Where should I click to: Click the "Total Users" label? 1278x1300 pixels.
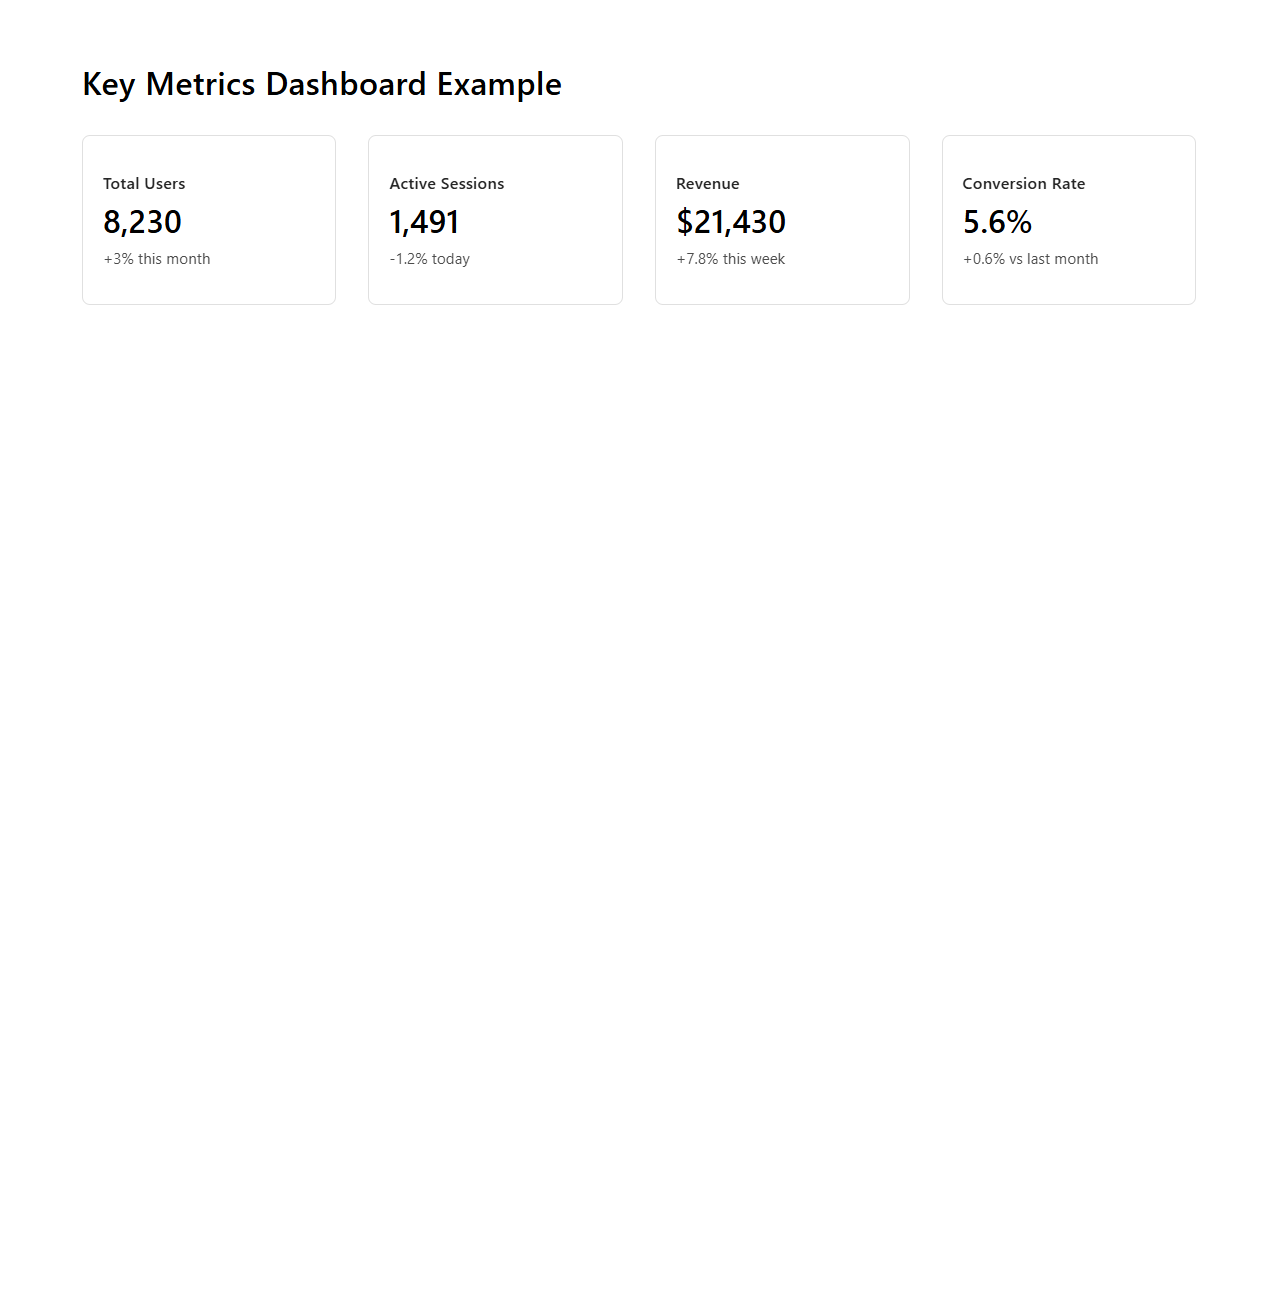[144, 184]
